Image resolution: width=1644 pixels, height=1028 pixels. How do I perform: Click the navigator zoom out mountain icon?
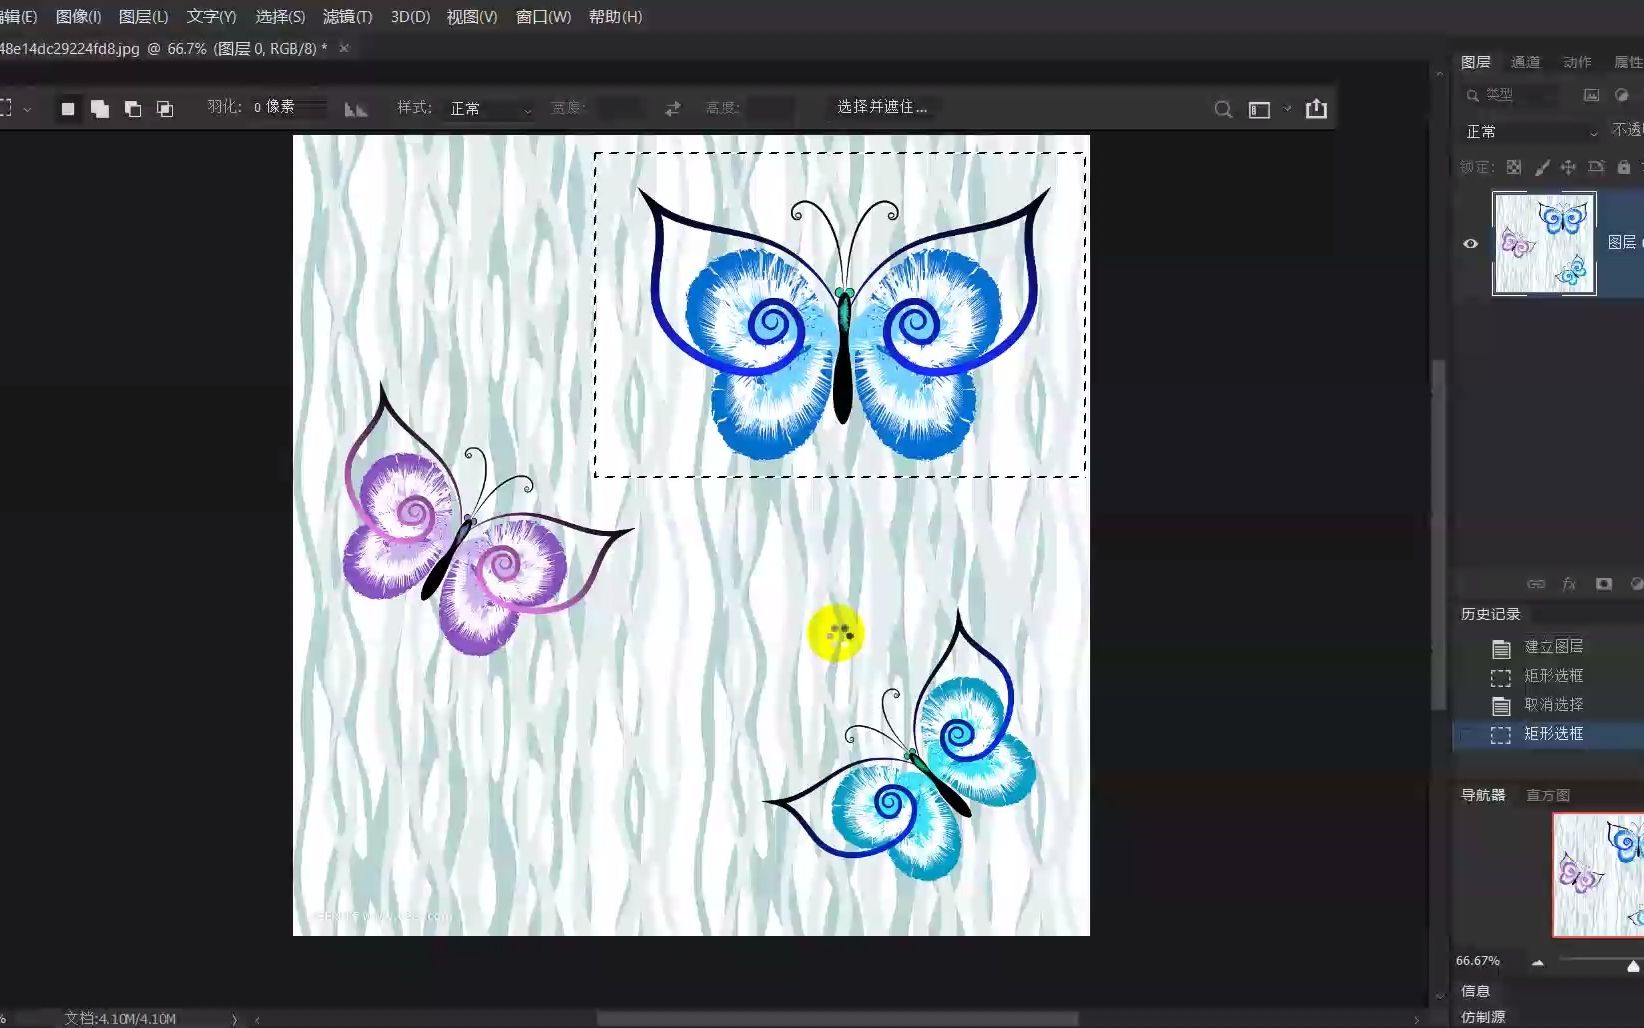[1538, 963]
